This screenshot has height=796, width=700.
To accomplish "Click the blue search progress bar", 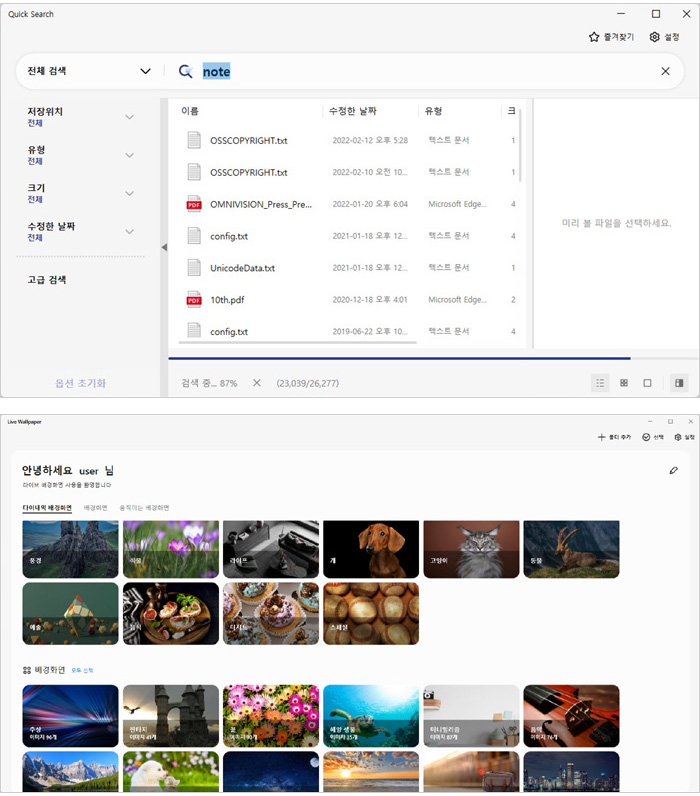I will coord(399,358).
